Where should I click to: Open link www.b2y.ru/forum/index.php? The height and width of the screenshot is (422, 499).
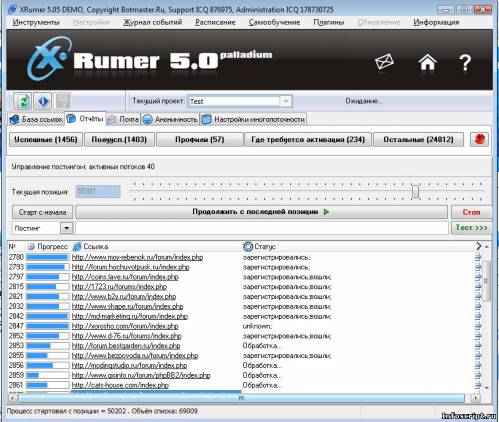tap(124, 297)
